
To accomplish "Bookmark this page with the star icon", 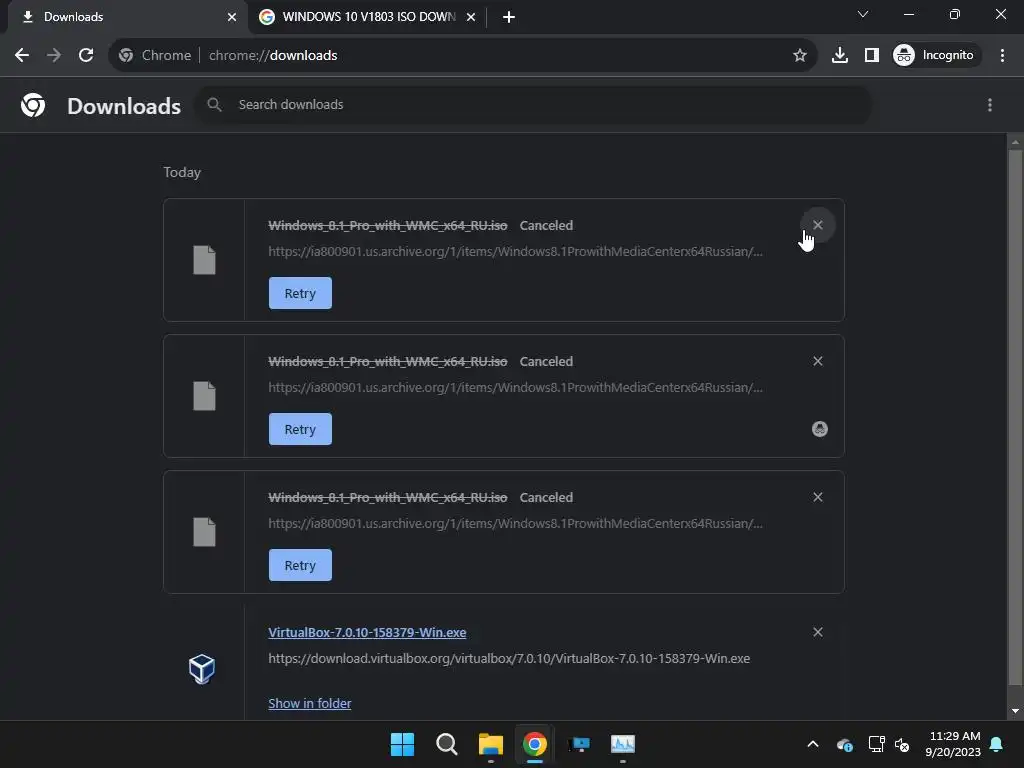I will click(799, 56).
